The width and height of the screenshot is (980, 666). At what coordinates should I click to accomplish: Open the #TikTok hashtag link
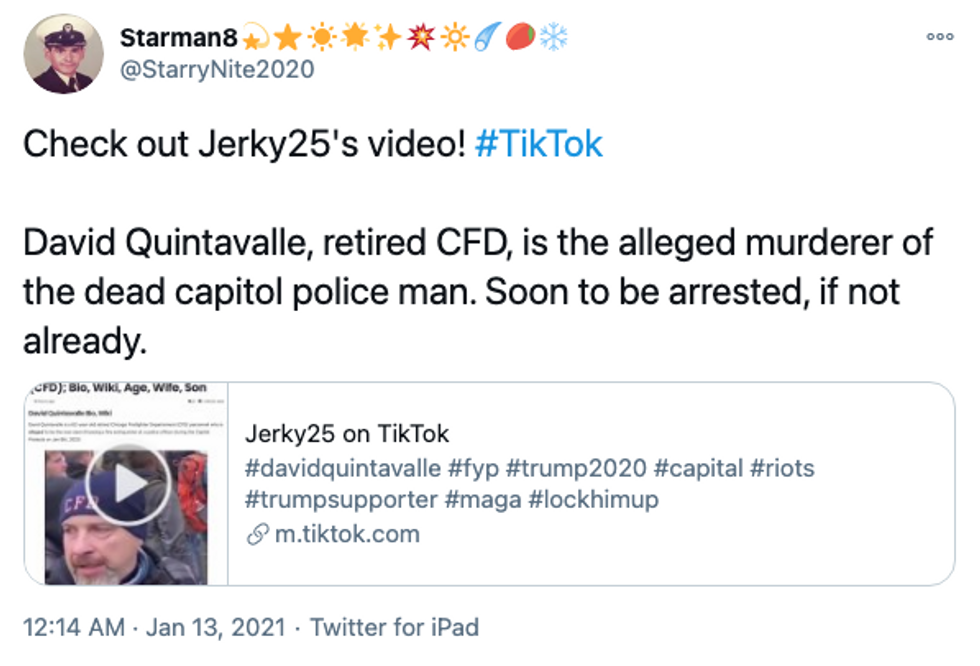pyautogui.click(x=539, y=144)
